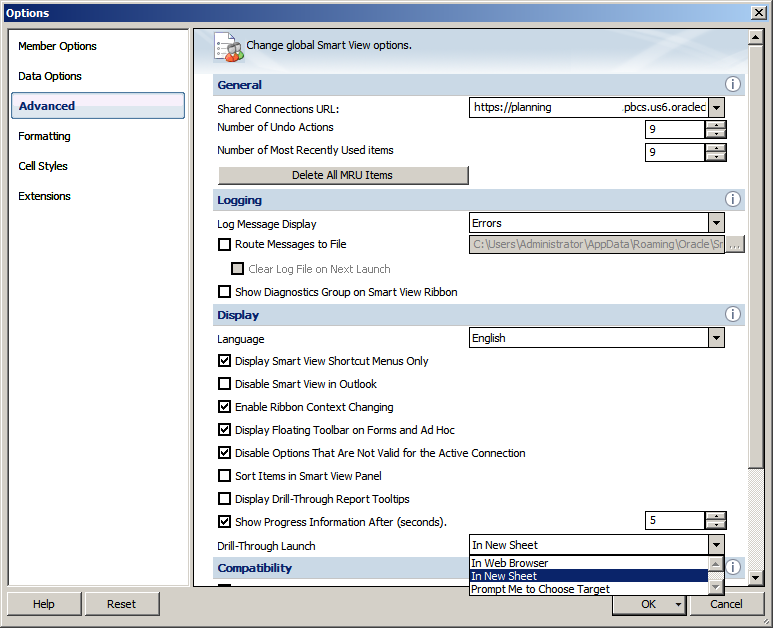Choose In New Sheet list option
Image resolution: width=773 pixels, height=628 pixels.
[x=589, y=576]
